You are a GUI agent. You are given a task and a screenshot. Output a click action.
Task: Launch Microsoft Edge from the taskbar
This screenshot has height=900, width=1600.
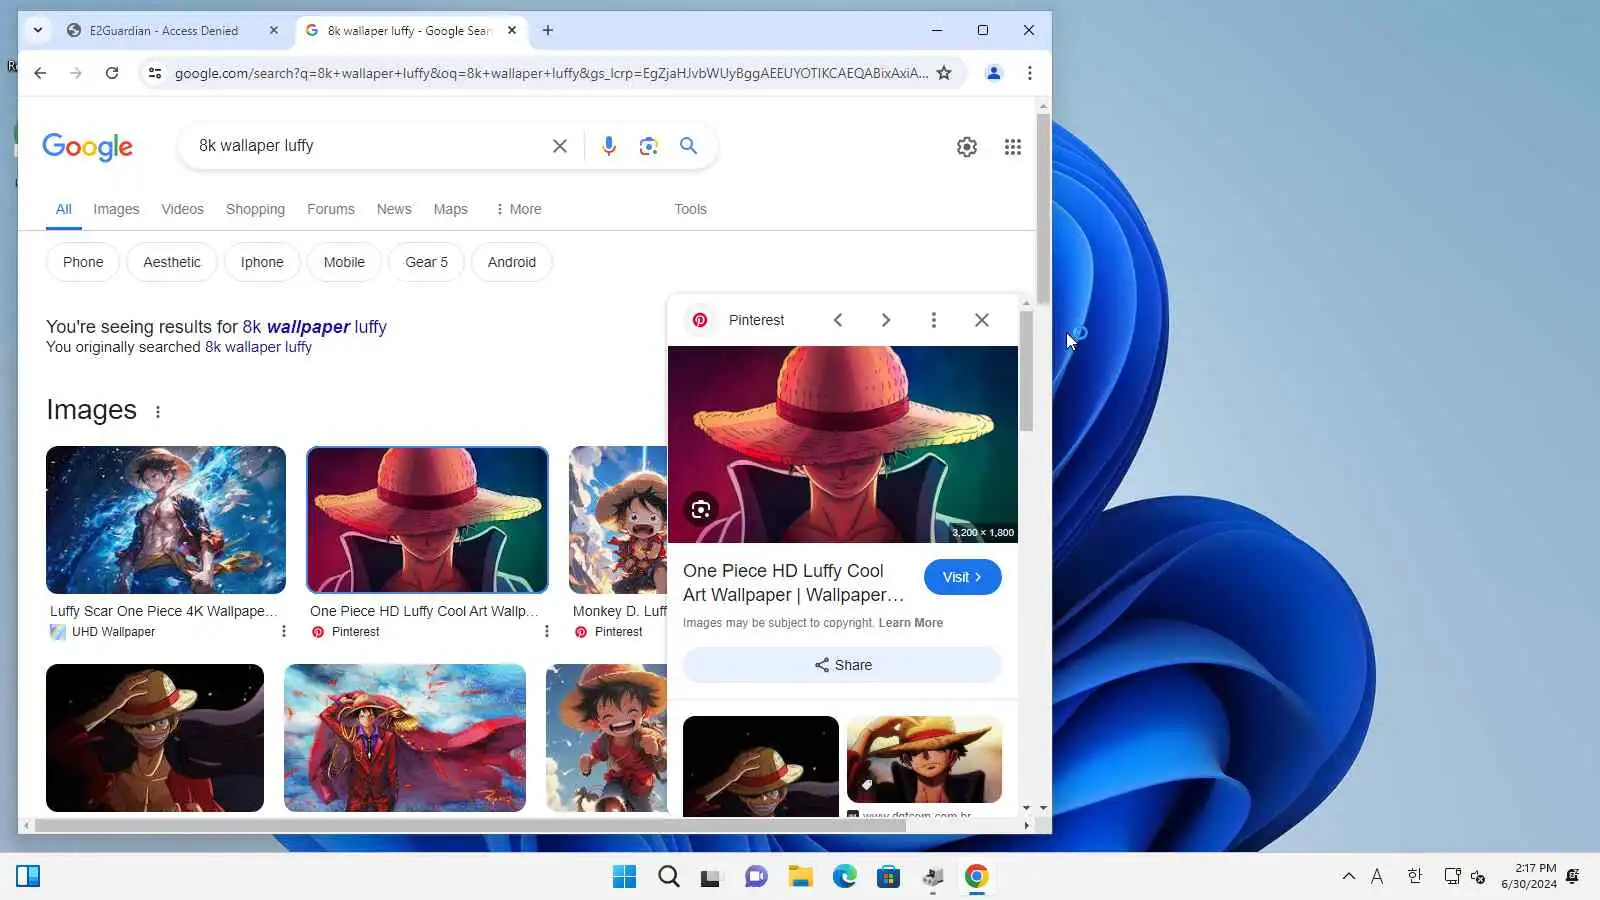point(845,877)
